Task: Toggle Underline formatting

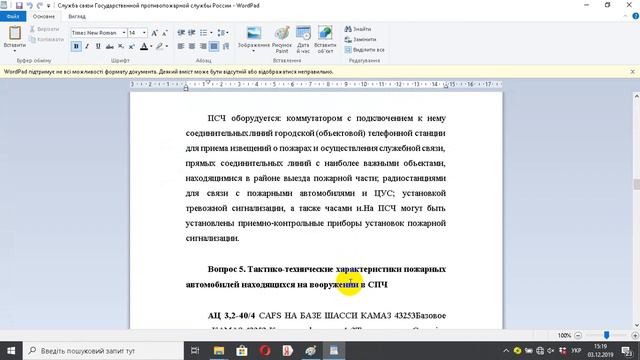Action: coord(98,47)
